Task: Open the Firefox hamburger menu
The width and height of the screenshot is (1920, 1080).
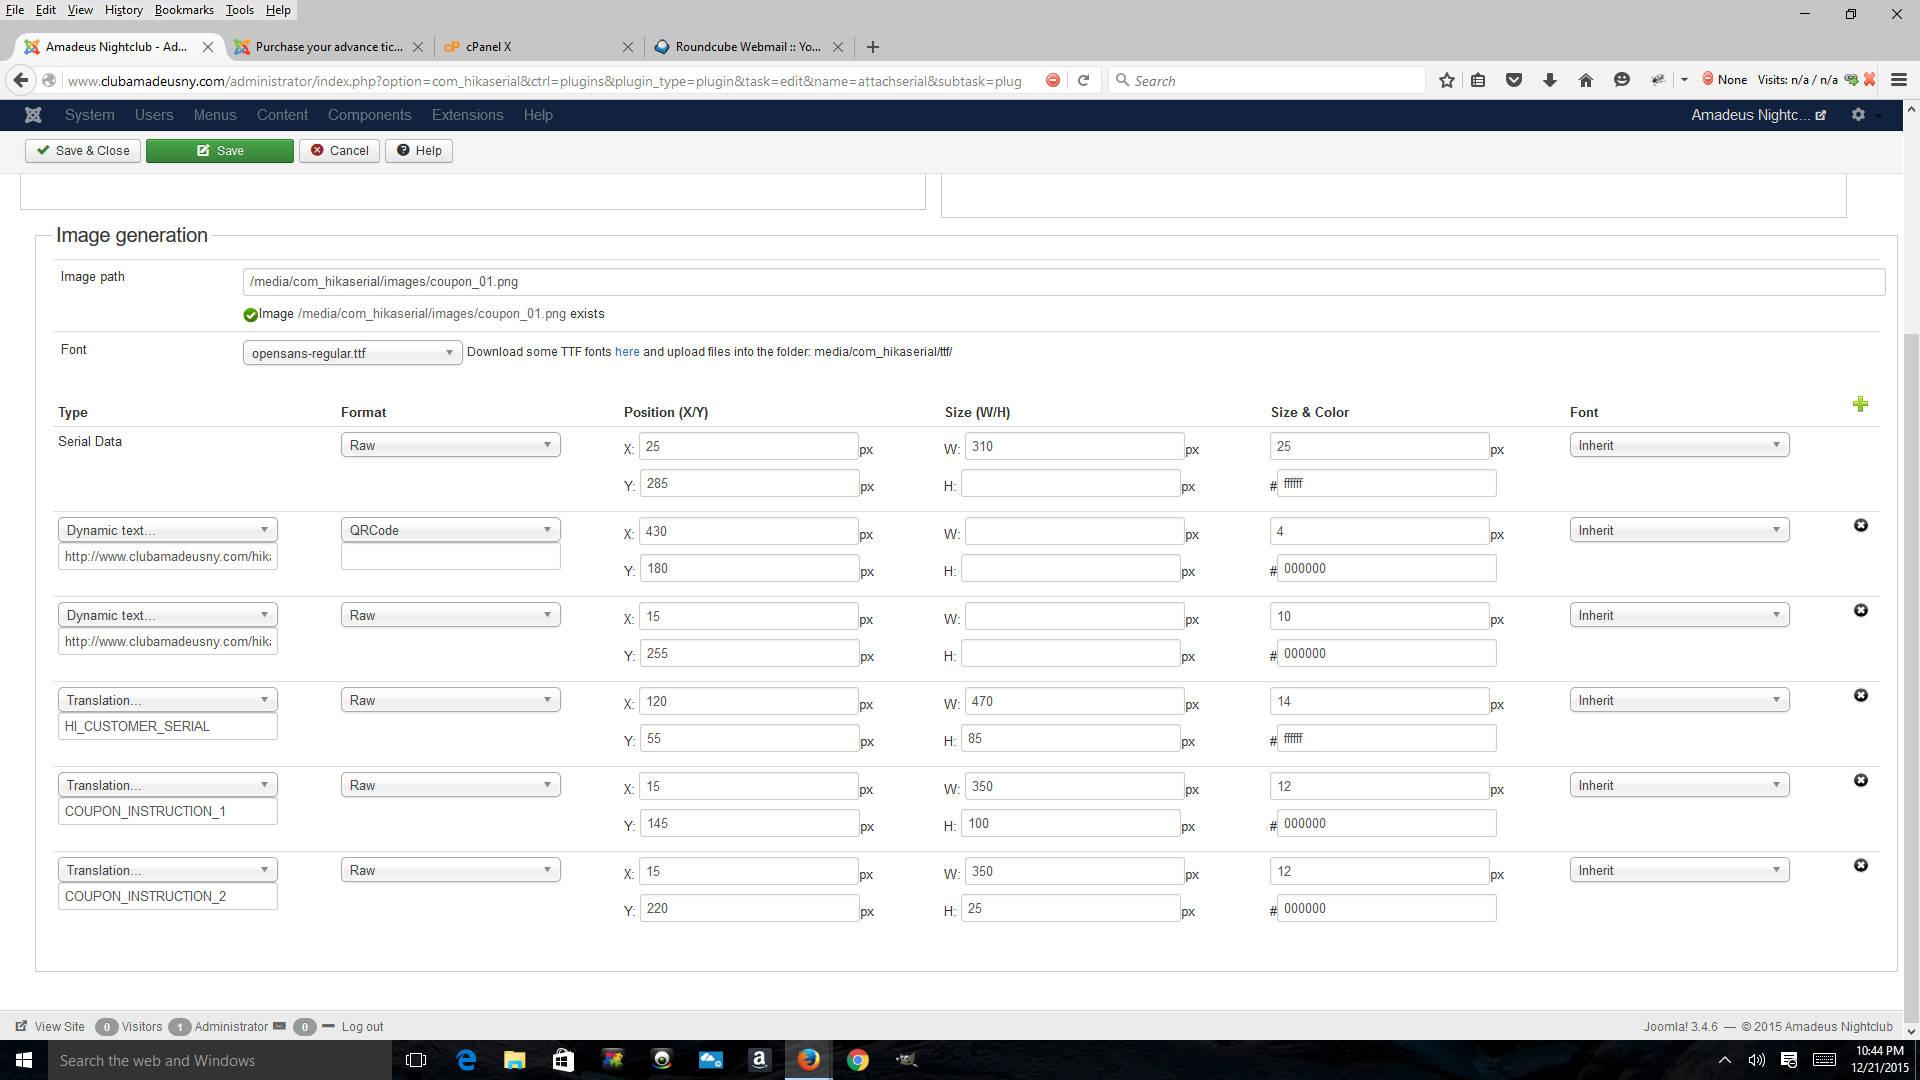Action: [x=1898, y=80]
